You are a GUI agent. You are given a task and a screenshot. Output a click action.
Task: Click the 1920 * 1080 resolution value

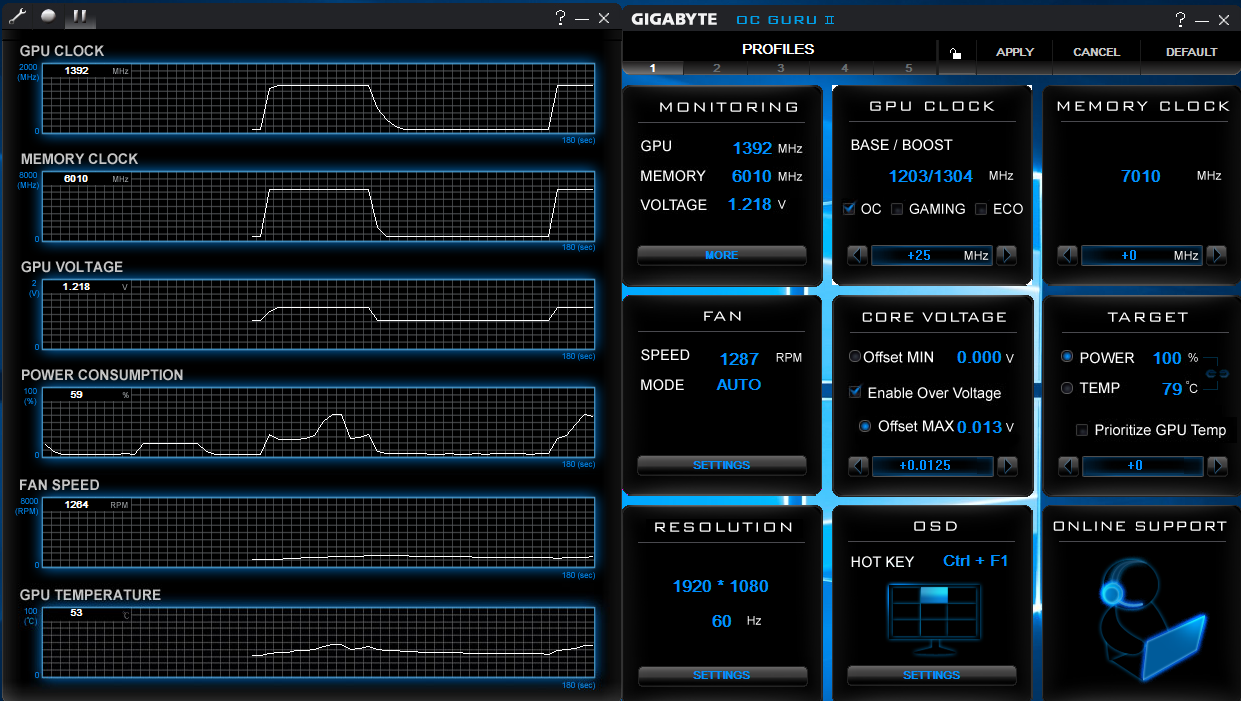(720, 586)
